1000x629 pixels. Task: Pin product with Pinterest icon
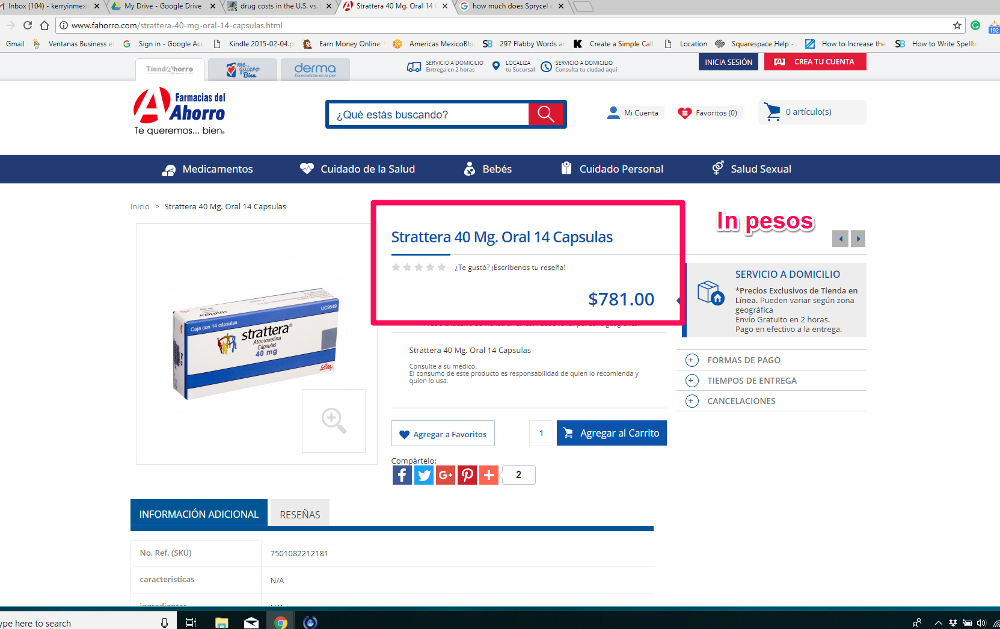pos(467,475)
